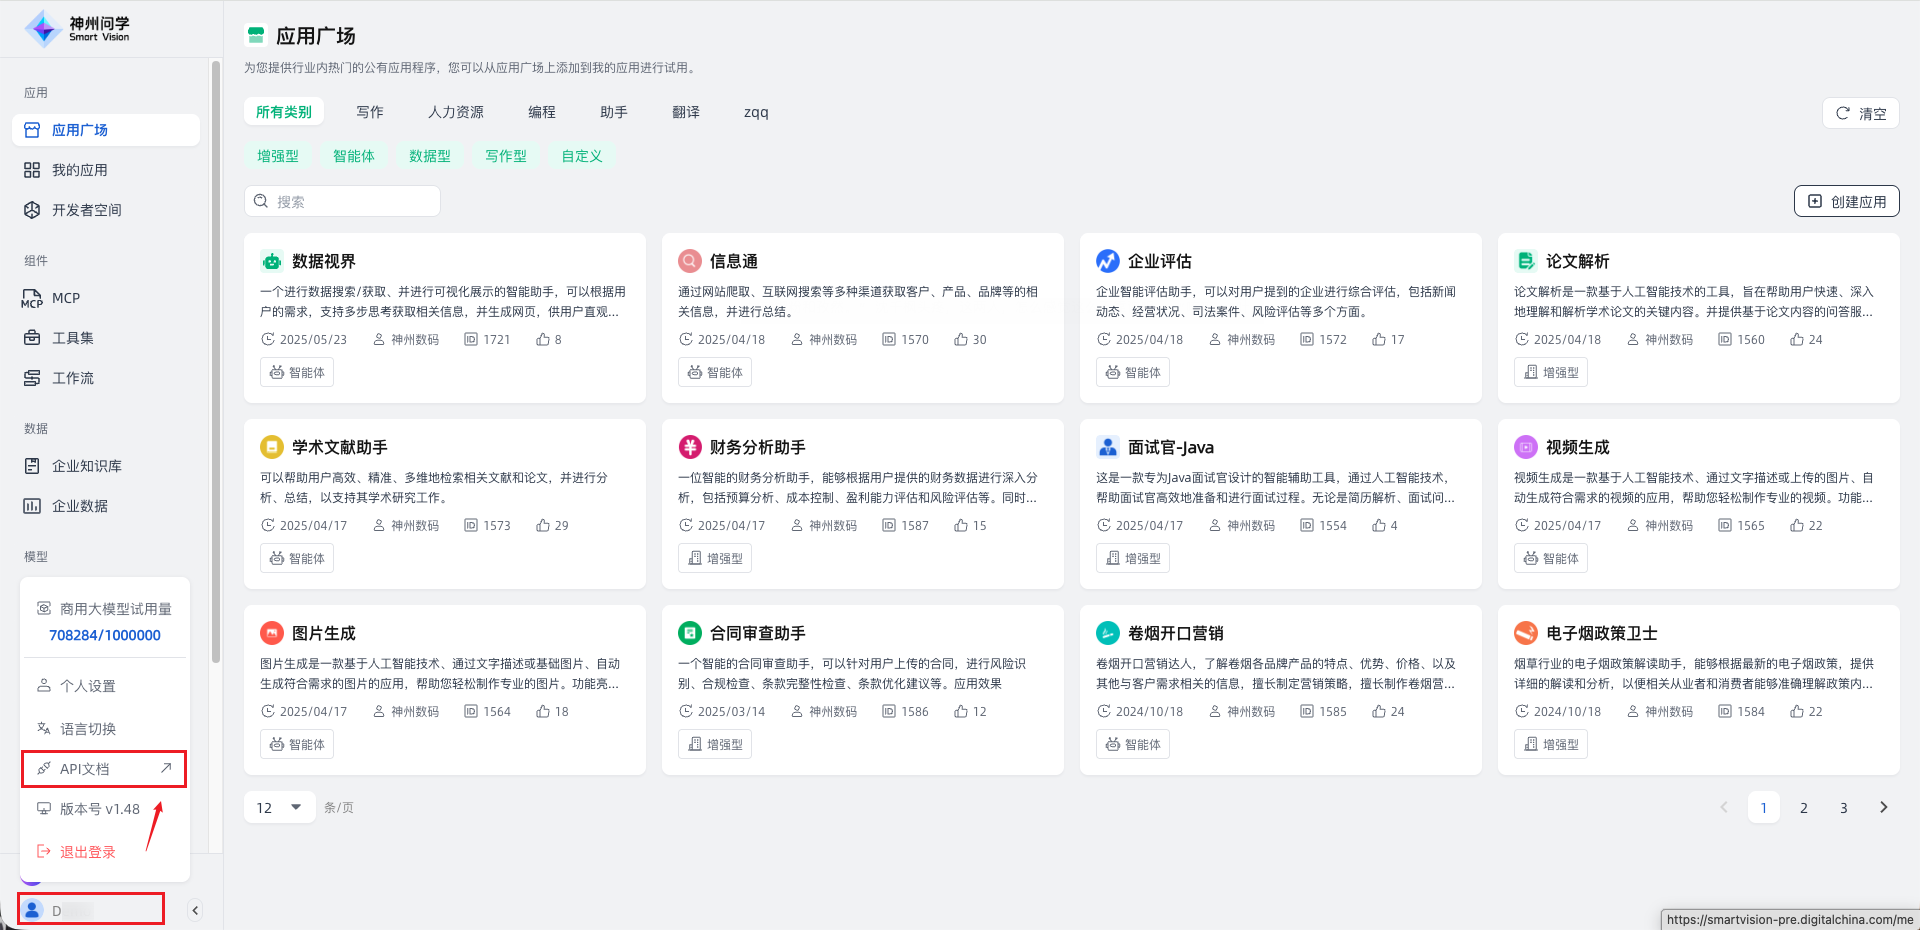Toggle the 智能体 type filter tag
Screen dimensions: 1920x930
pyautogui.click(x=354, y=156)
